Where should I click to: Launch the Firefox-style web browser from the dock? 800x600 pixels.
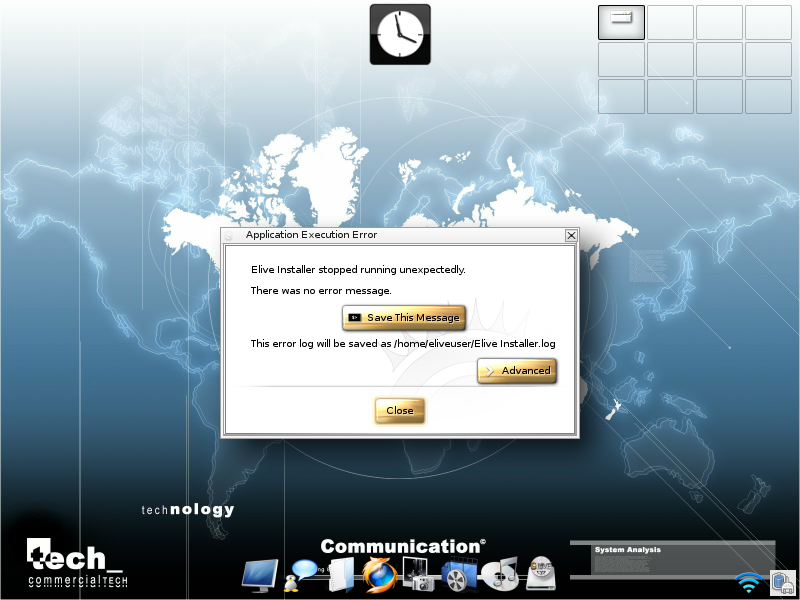coord(380,576)
